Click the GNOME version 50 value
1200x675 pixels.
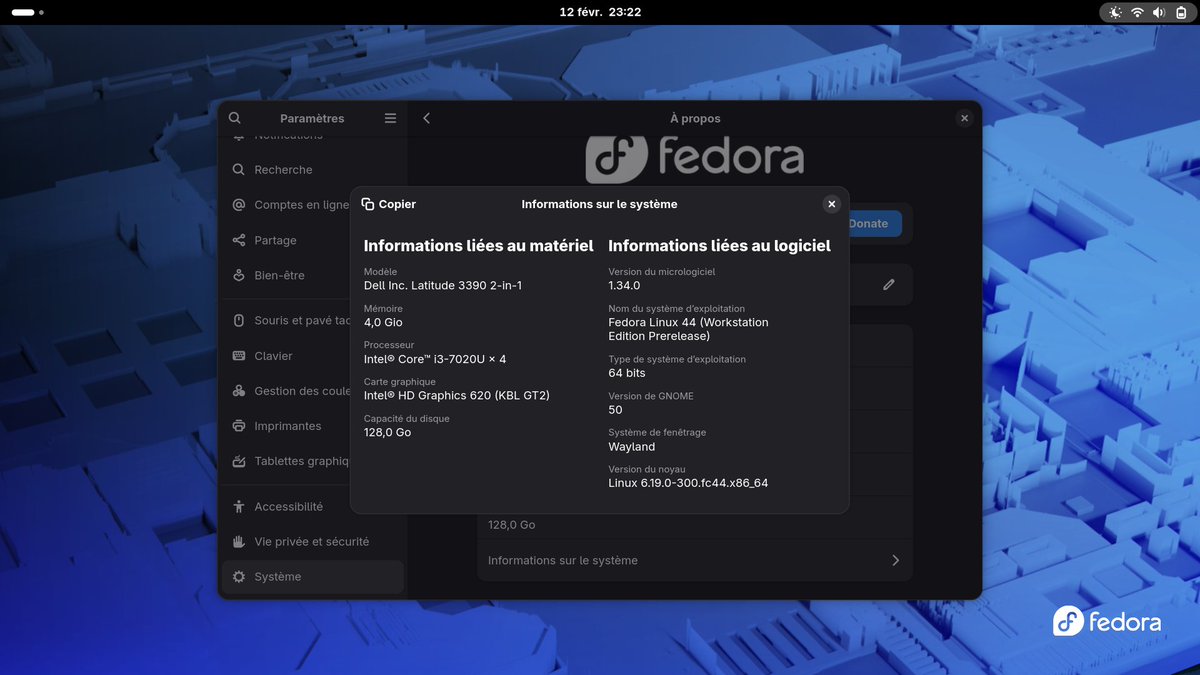(x=615, y=410)
